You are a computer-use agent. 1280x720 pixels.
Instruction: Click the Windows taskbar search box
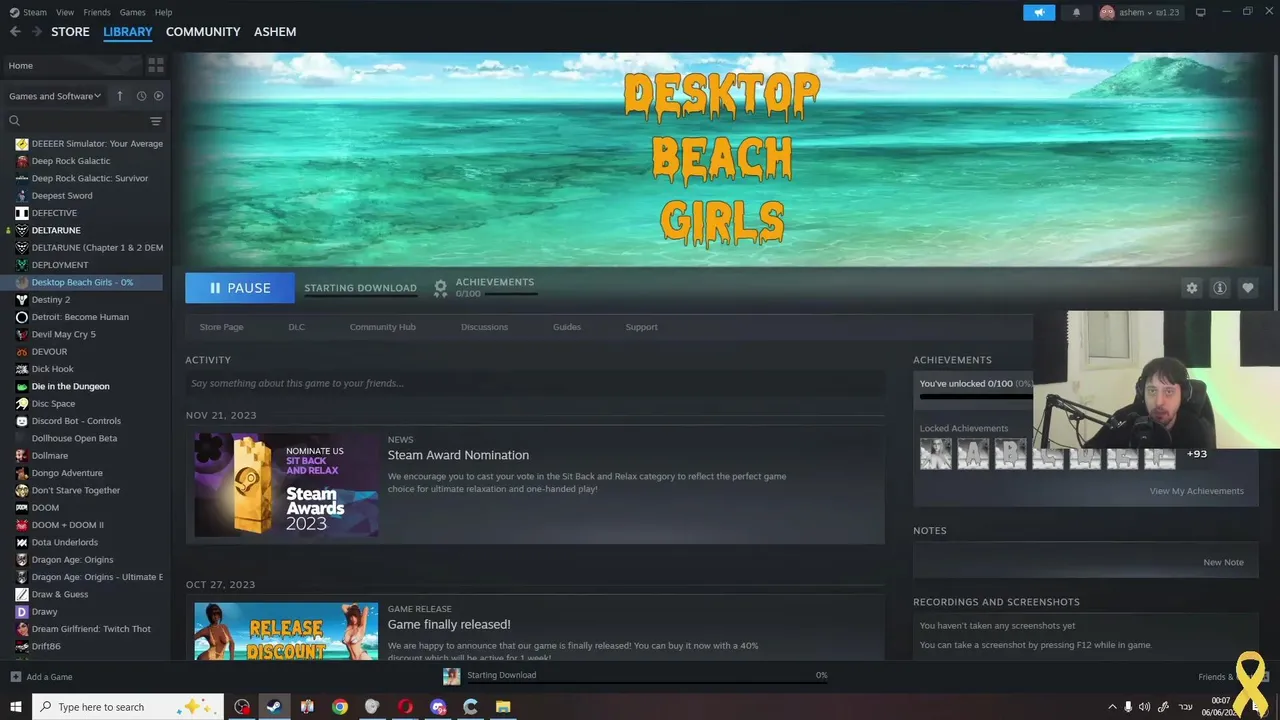(x=126, y=707)
